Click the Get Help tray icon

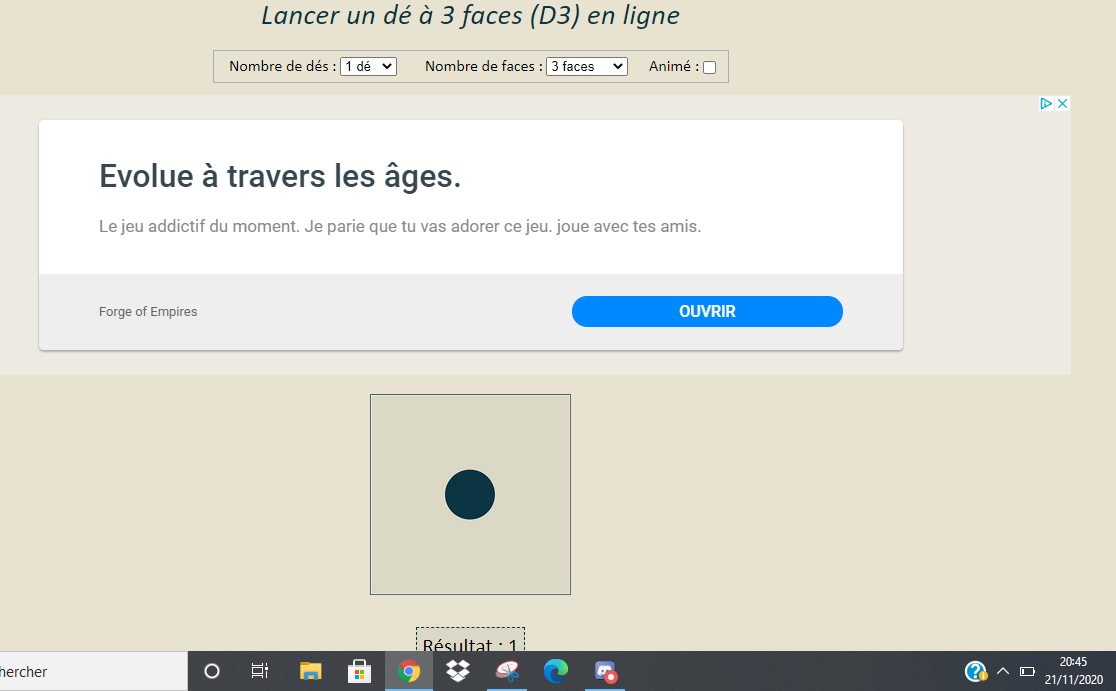click(976, 671)
